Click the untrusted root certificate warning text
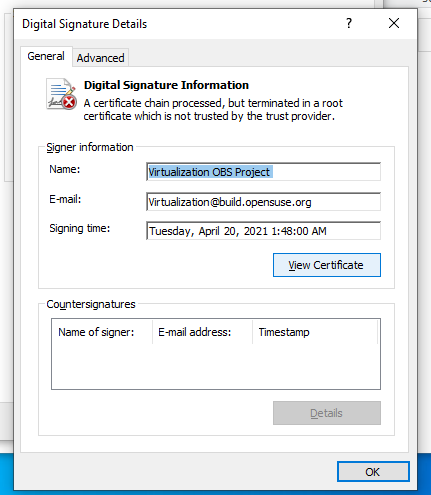The width and height of the screenshot is (431, 495). click(x=213, y=110)
